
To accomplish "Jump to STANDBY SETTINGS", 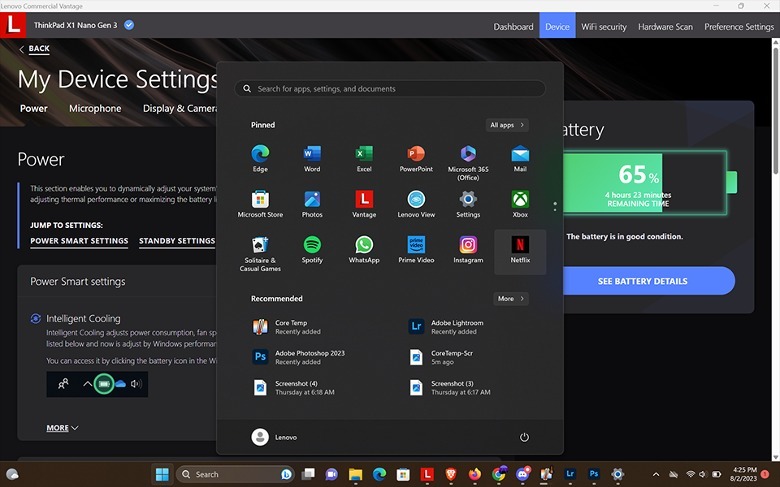I will tap(177, 241).
